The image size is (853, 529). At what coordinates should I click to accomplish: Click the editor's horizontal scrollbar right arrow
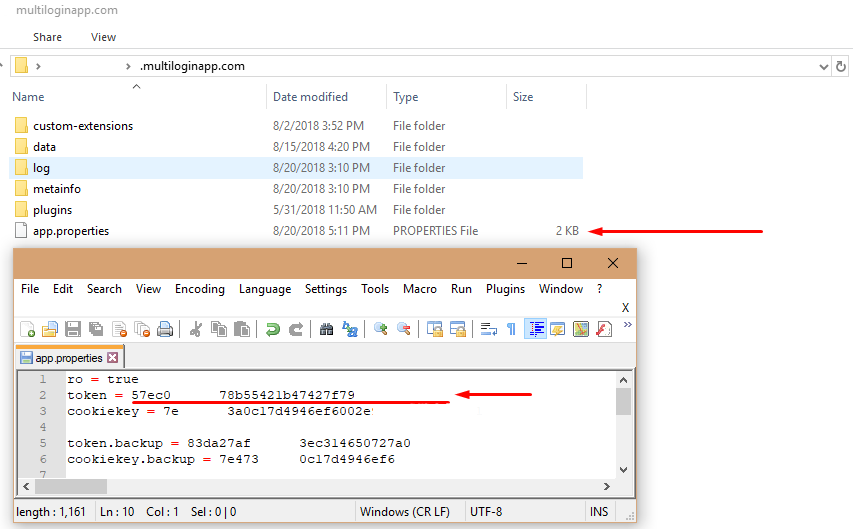tap(607, 486)
